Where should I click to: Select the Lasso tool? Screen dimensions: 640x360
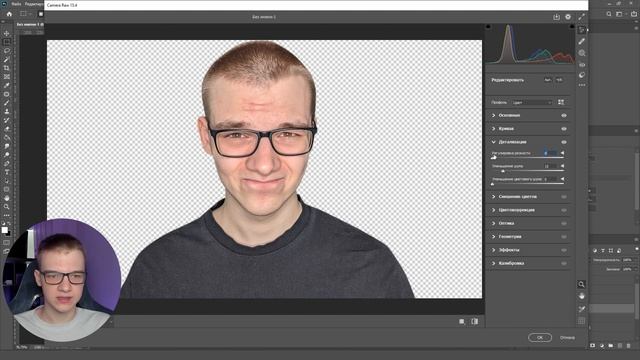[x=7, y=51]
